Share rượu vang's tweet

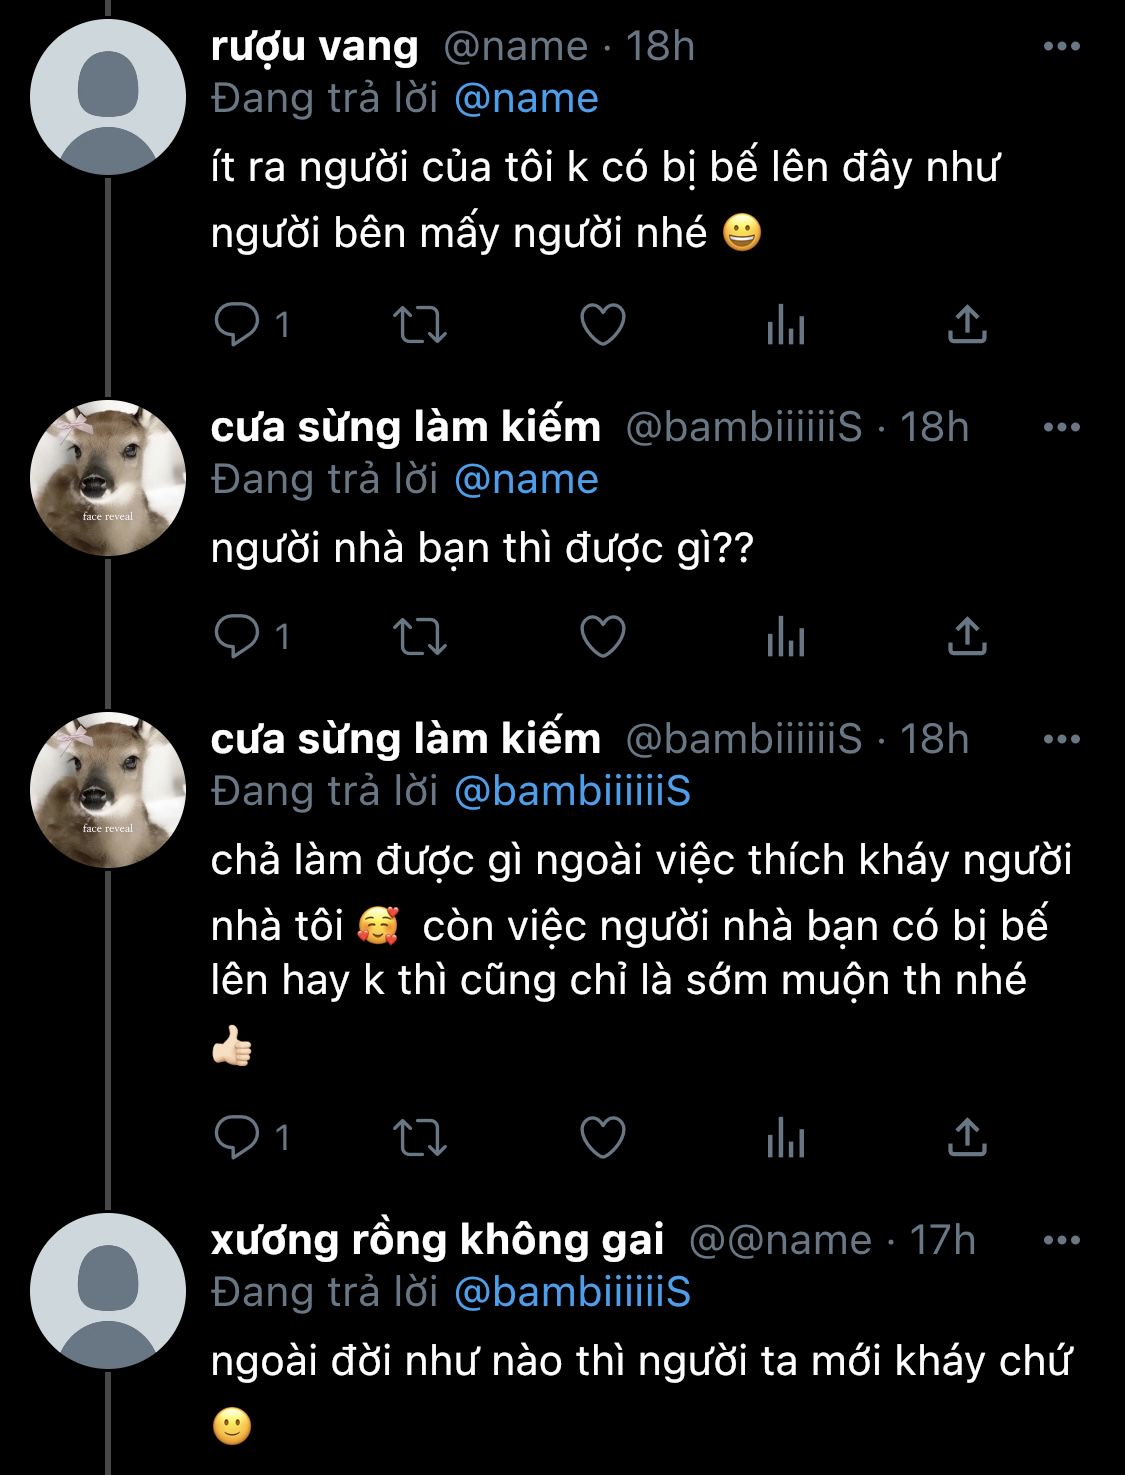click(967, 324)
